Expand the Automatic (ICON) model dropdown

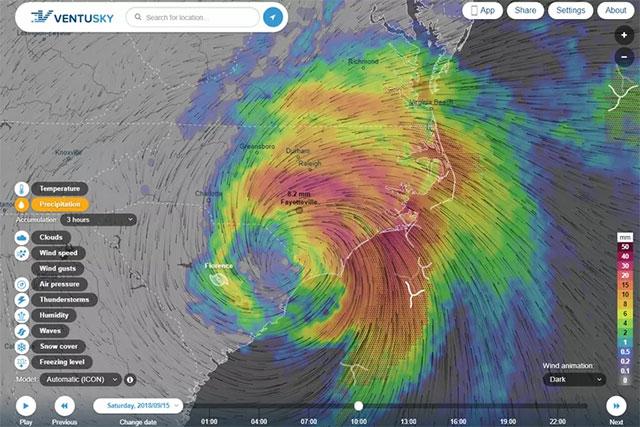pos(81,380)
